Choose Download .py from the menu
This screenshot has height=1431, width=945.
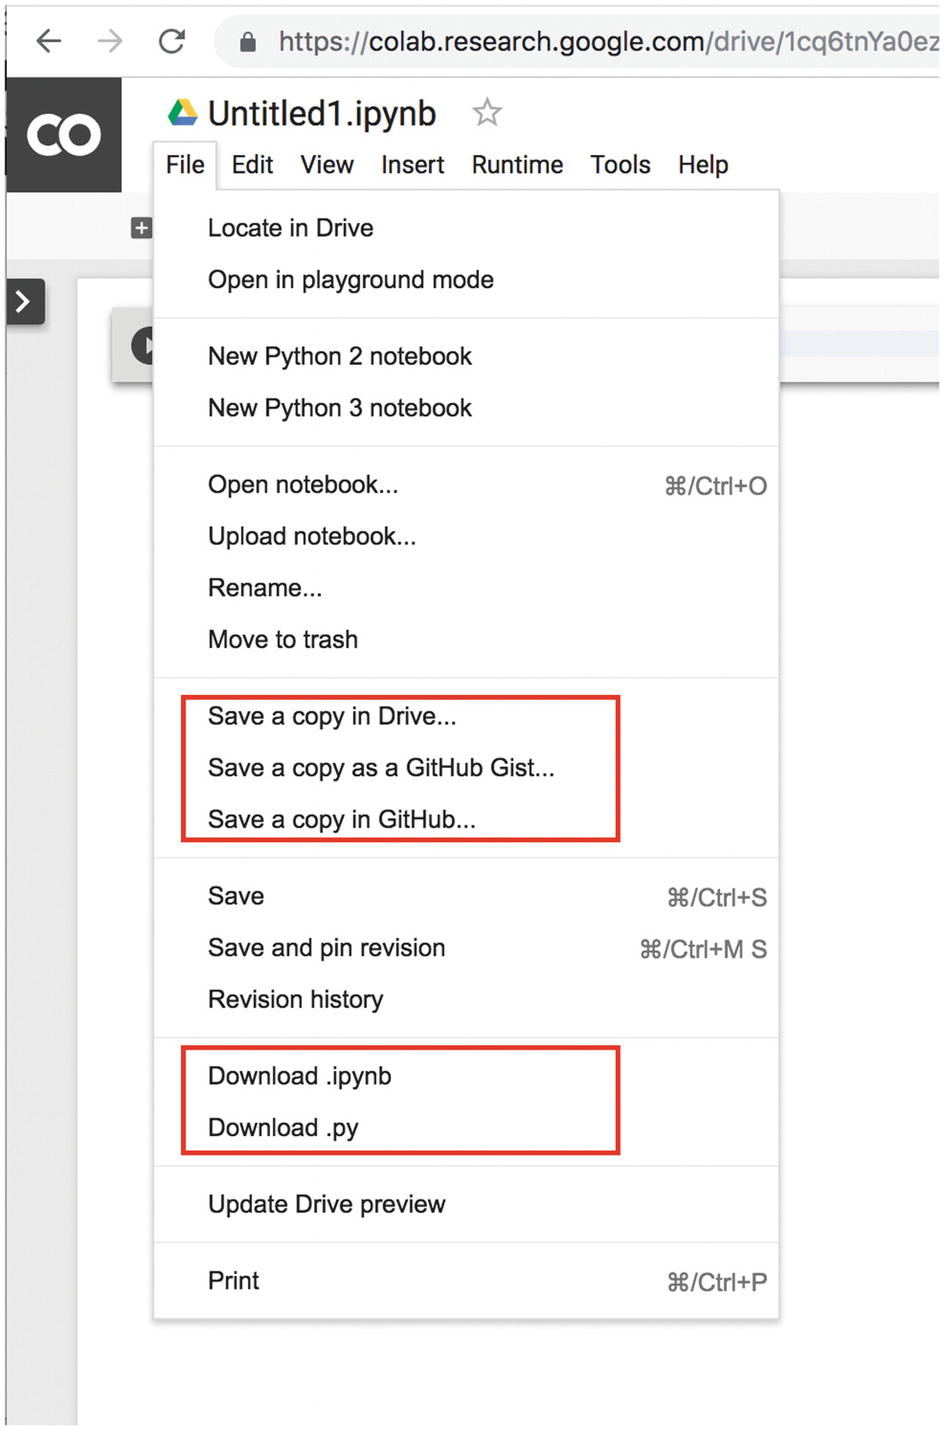pos(283,1128)
